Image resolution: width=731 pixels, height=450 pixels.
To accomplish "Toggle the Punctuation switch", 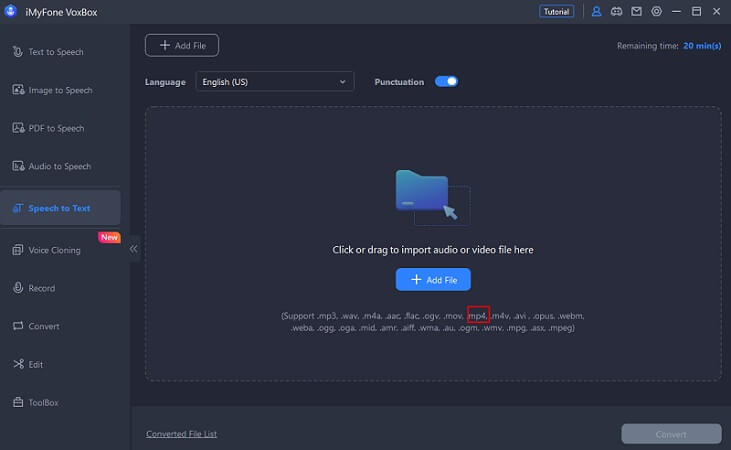I will [x=446, y=82].
